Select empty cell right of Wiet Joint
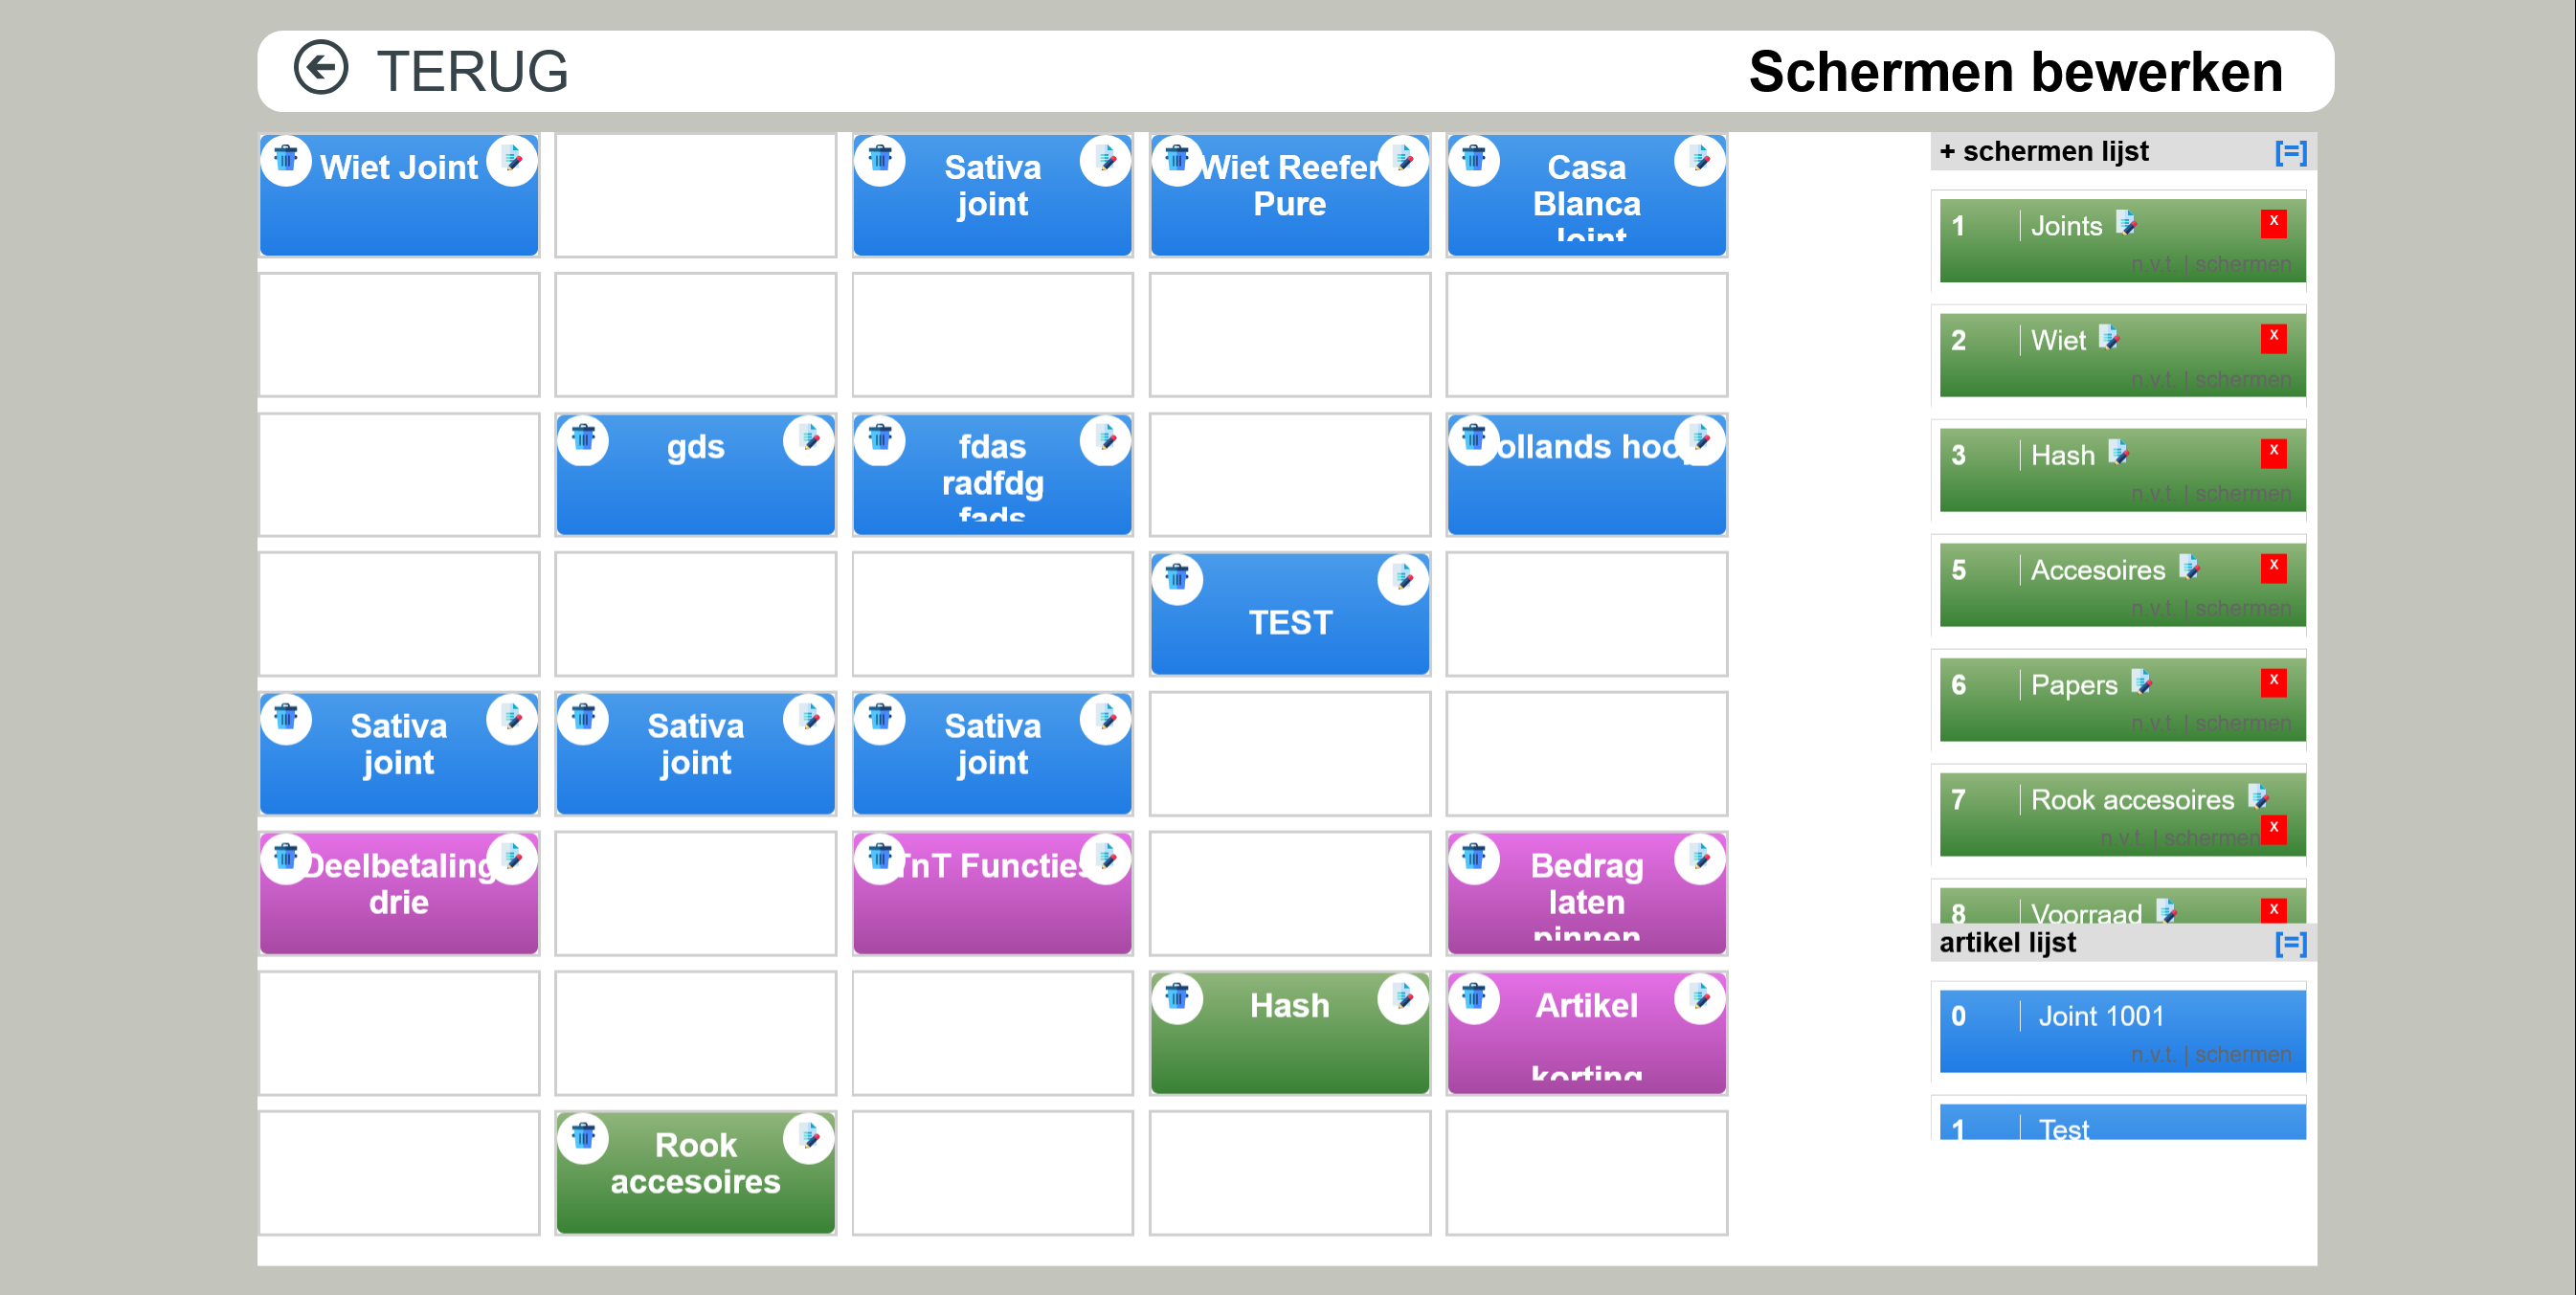Viewport: 2576px width, 1295px height. point(696,196)
